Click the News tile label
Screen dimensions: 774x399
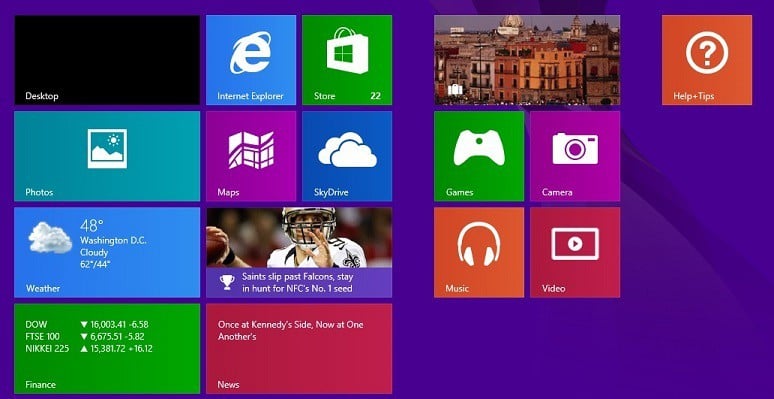(x=228, y=385)
